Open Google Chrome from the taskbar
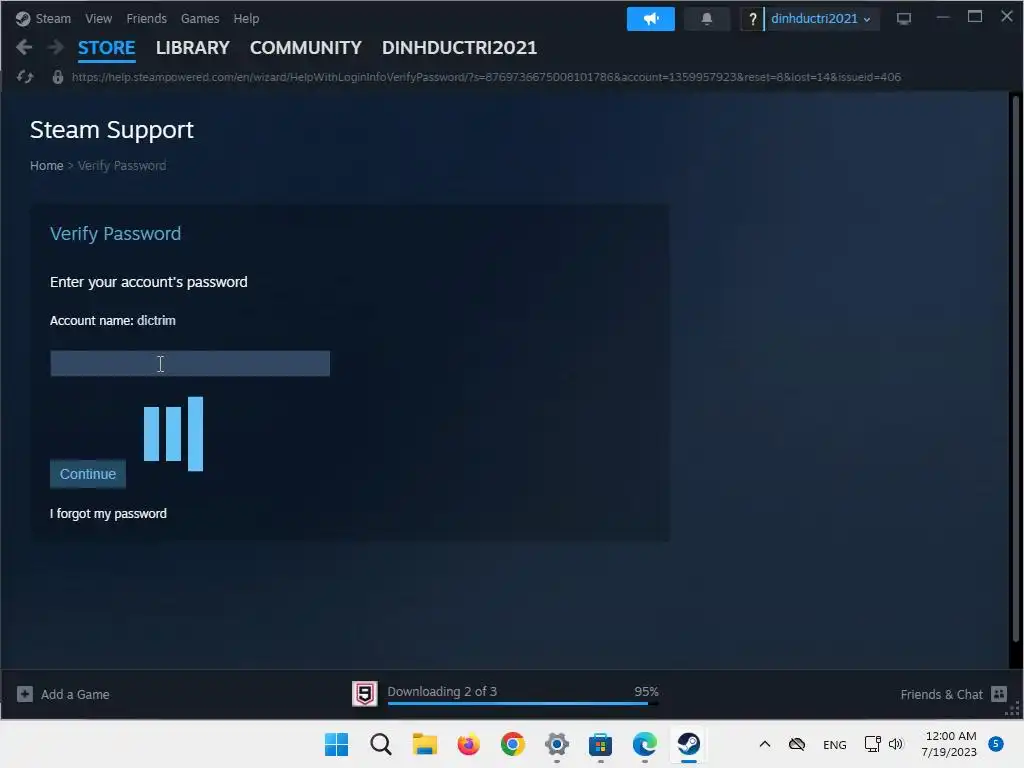 tap(513, 744)
